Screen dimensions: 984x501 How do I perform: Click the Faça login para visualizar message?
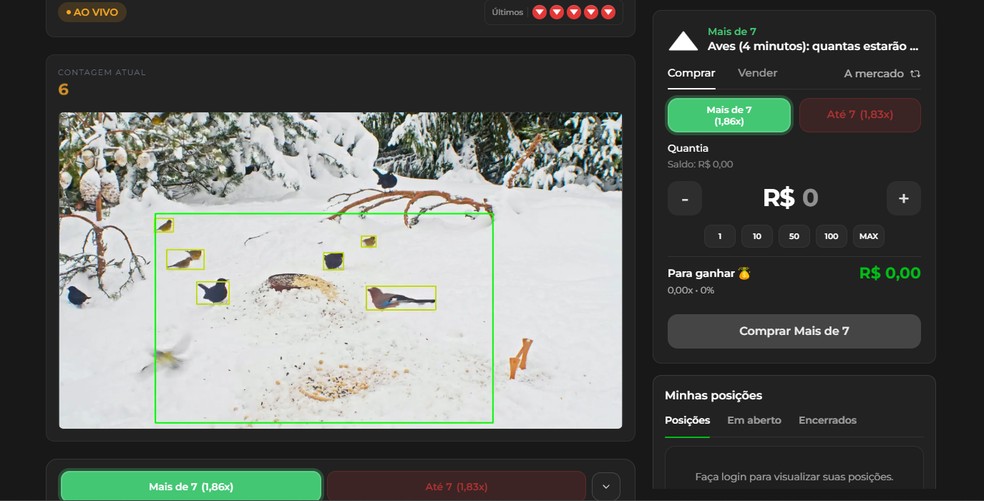794,477
